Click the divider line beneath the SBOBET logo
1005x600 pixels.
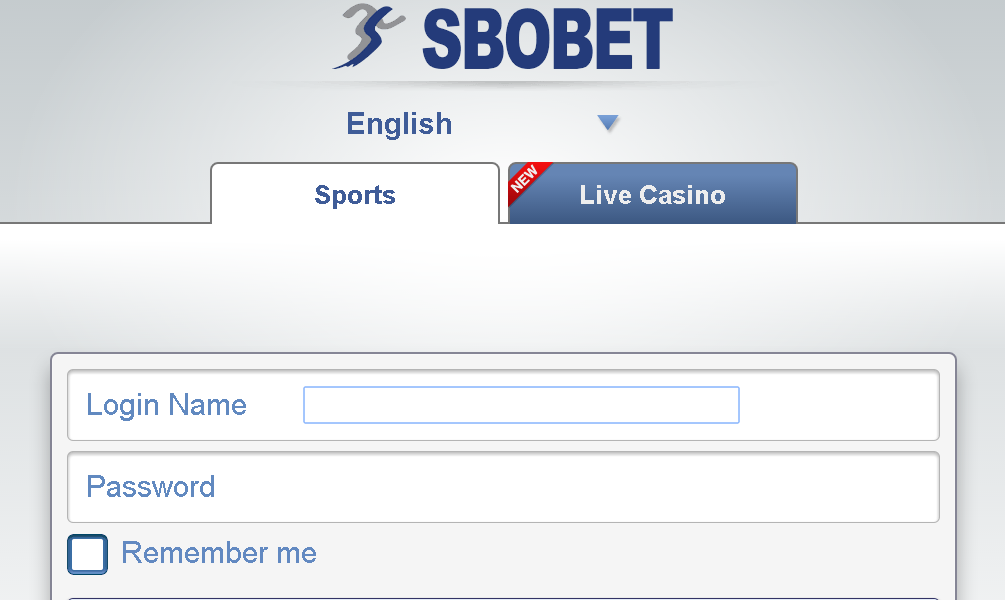coord(502,82)
